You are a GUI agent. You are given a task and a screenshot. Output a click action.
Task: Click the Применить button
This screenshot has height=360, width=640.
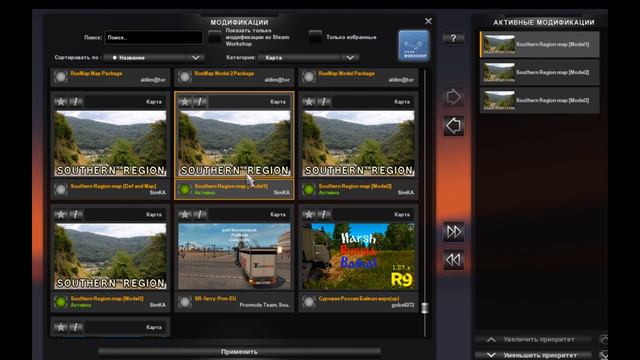point(239,352)
